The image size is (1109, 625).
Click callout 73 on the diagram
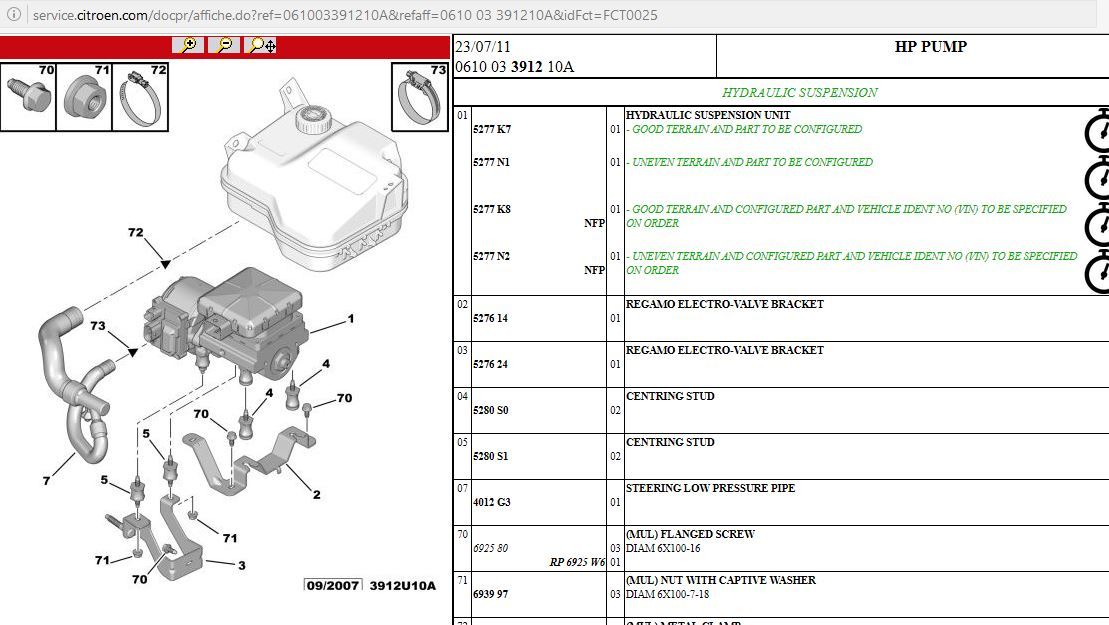point(98,326)
